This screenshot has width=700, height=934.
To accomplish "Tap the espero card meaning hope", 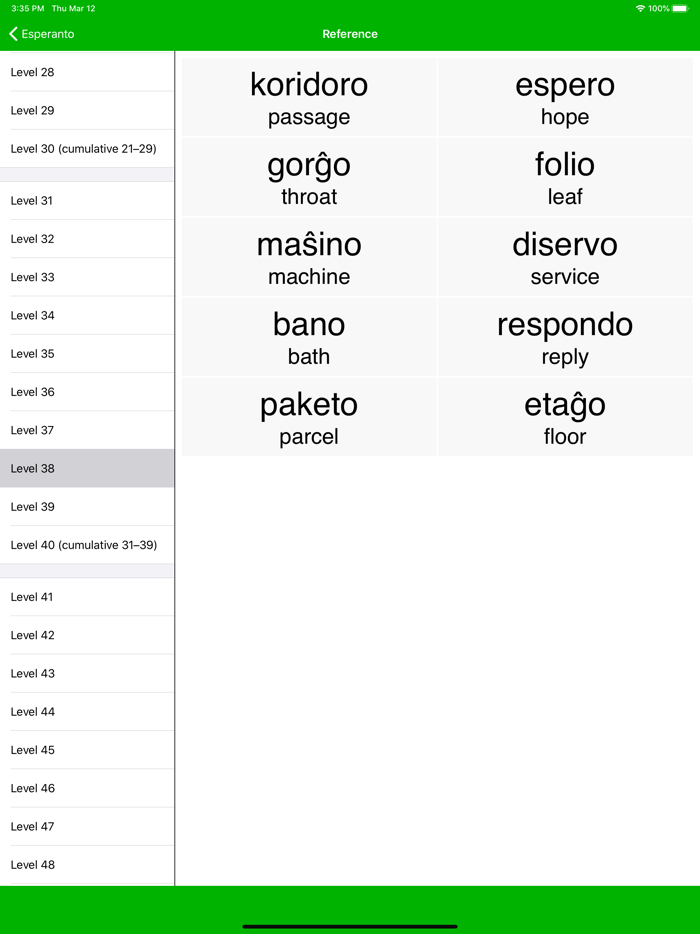I will point(565,96).
